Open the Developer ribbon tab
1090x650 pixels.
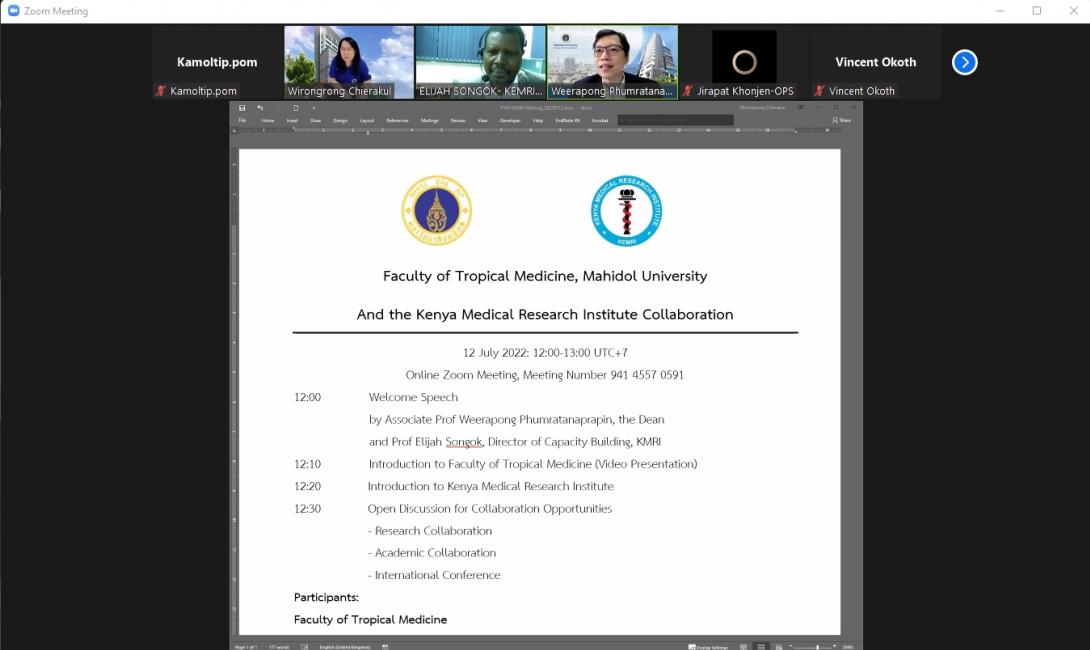(x=510, y=120)
